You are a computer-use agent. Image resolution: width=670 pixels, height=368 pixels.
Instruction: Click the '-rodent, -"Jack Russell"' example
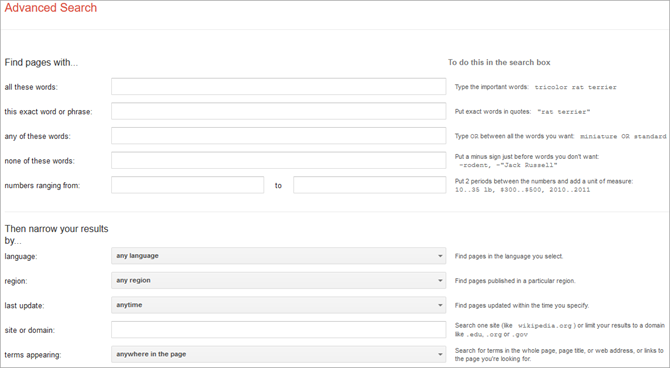[508, 165]
